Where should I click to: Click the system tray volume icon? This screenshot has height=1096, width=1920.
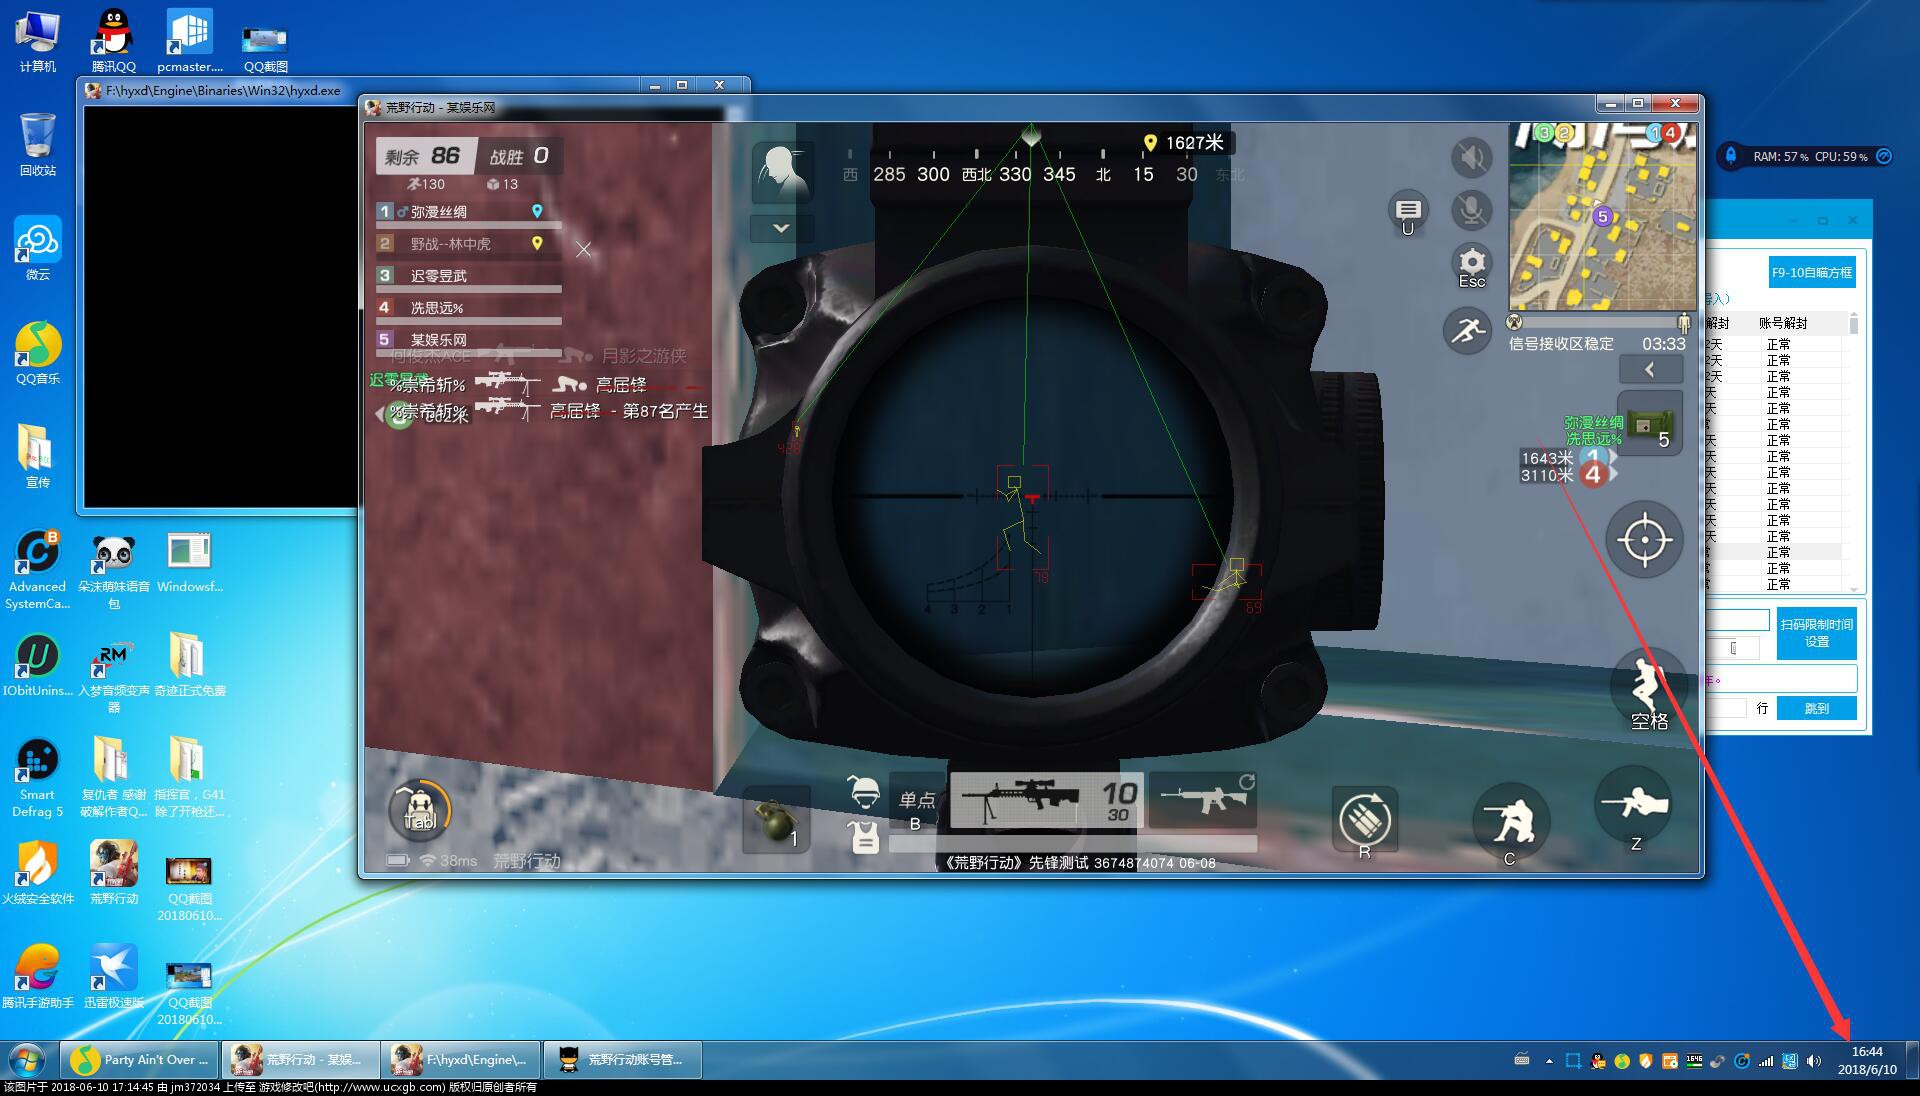coord(1814,1061)
